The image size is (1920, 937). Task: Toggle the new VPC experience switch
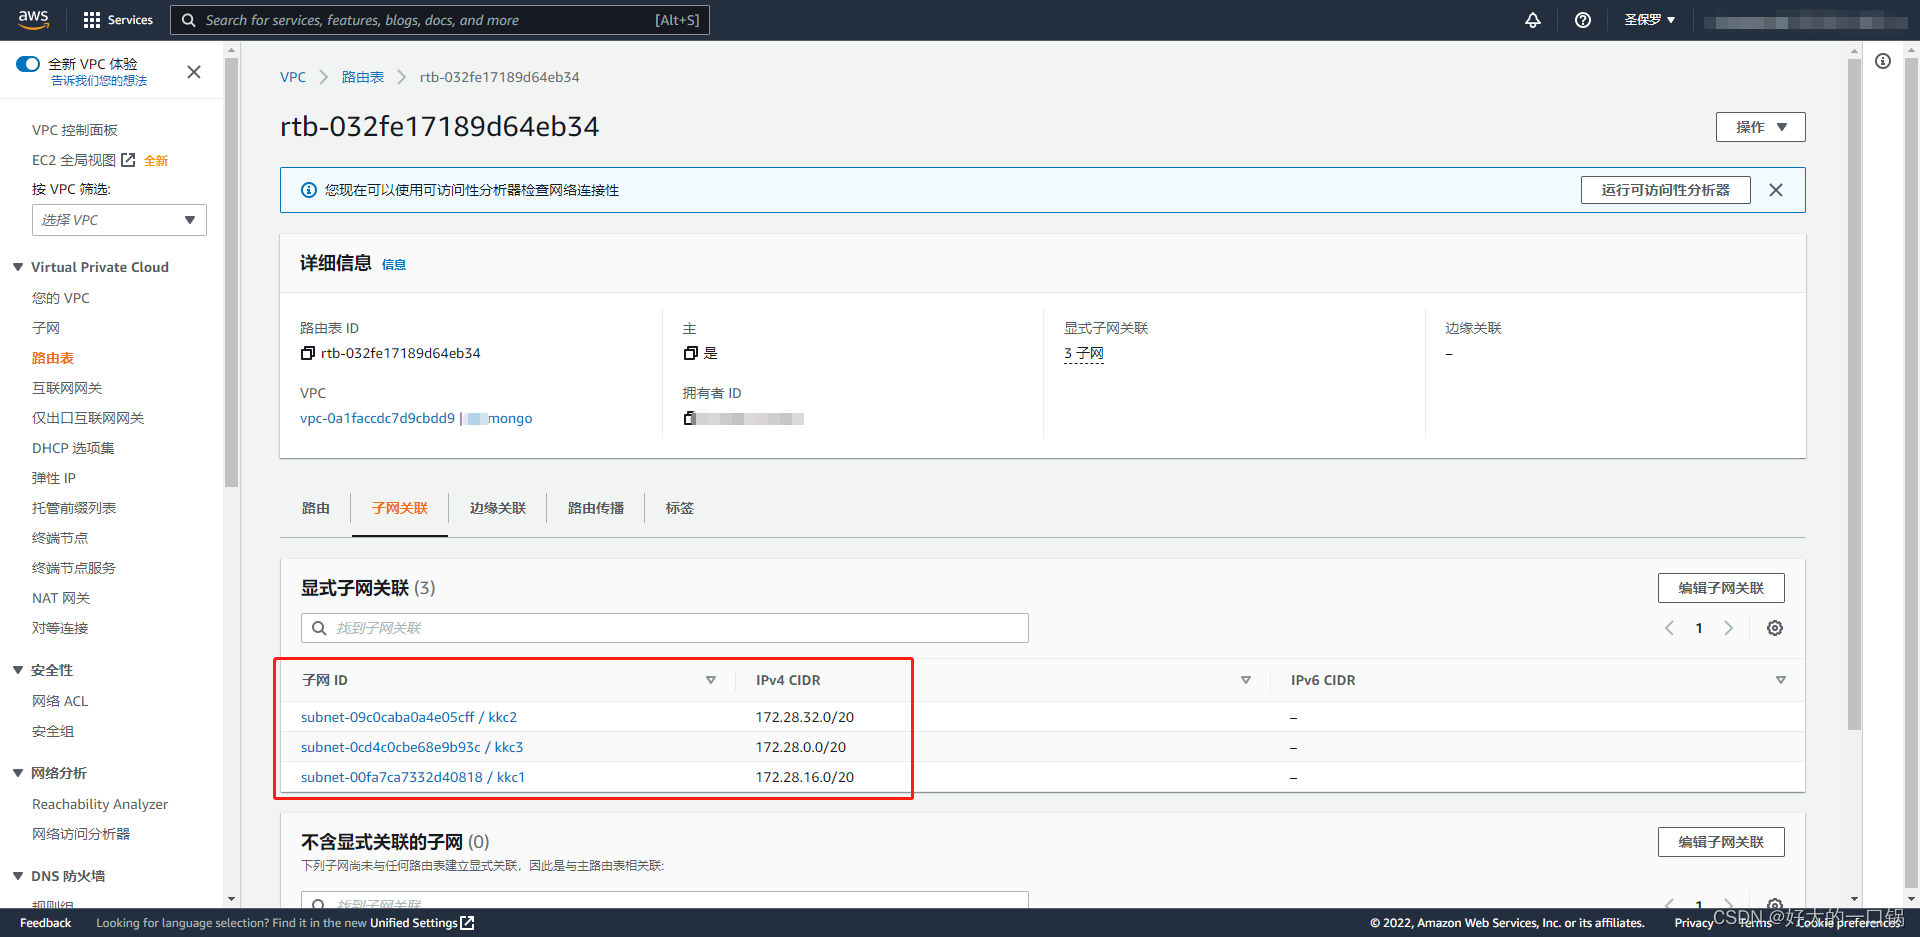coord(28,64)
